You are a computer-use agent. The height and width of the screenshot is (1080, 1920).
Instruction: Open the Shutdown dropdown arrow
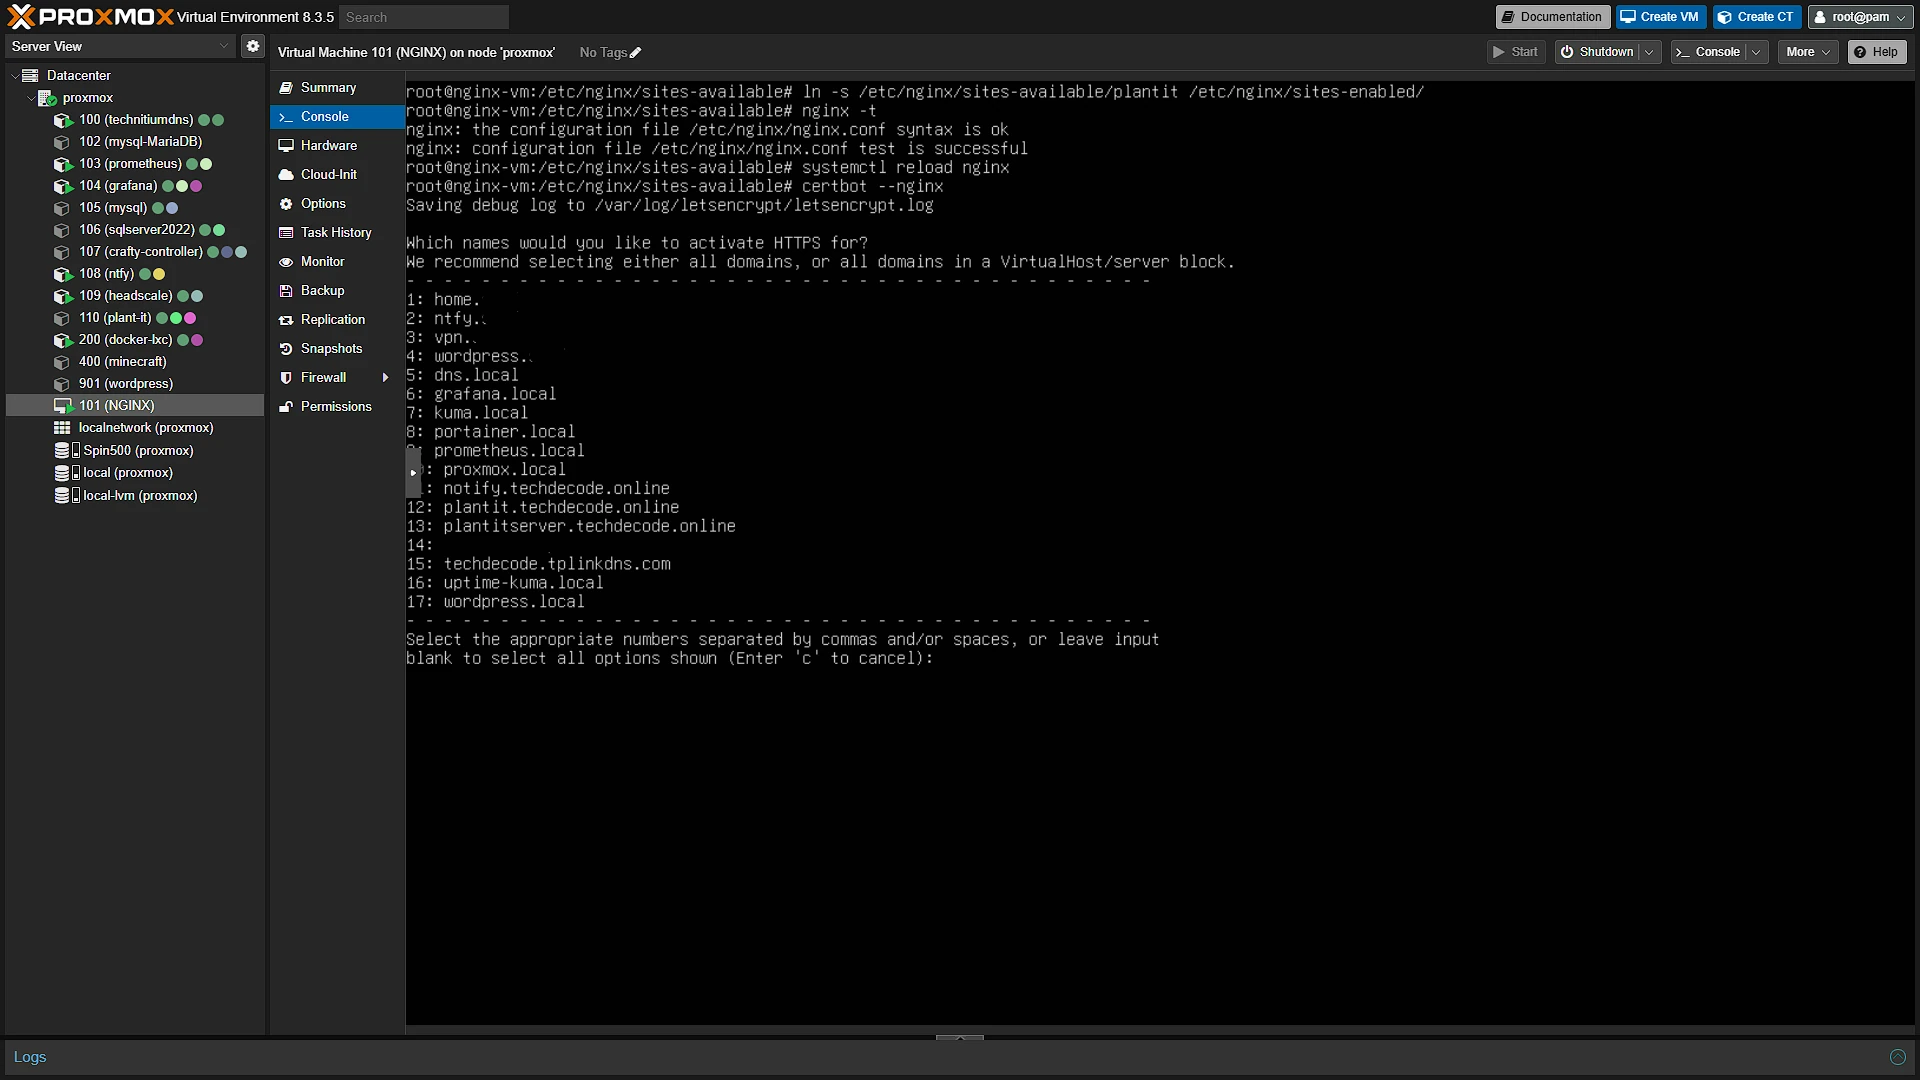[1650, 52]
